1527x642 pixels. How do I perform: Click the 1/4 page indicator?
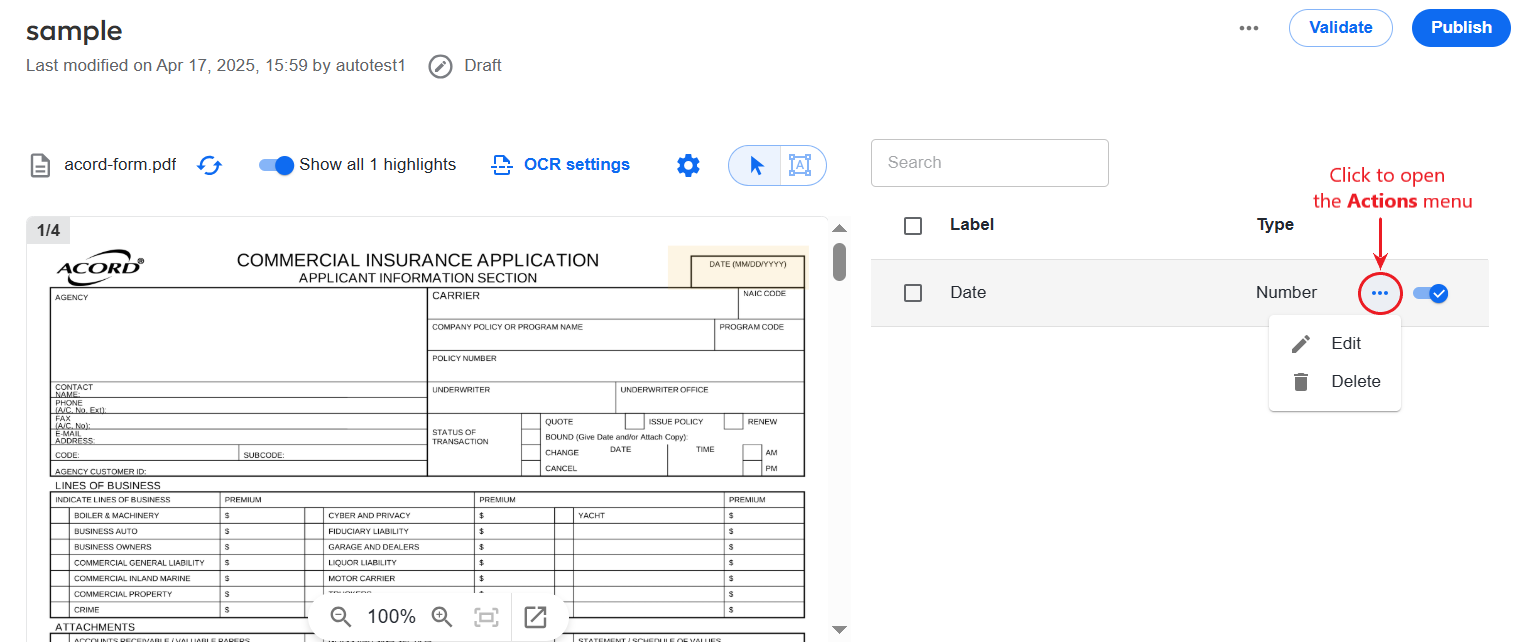click(48, 231)
